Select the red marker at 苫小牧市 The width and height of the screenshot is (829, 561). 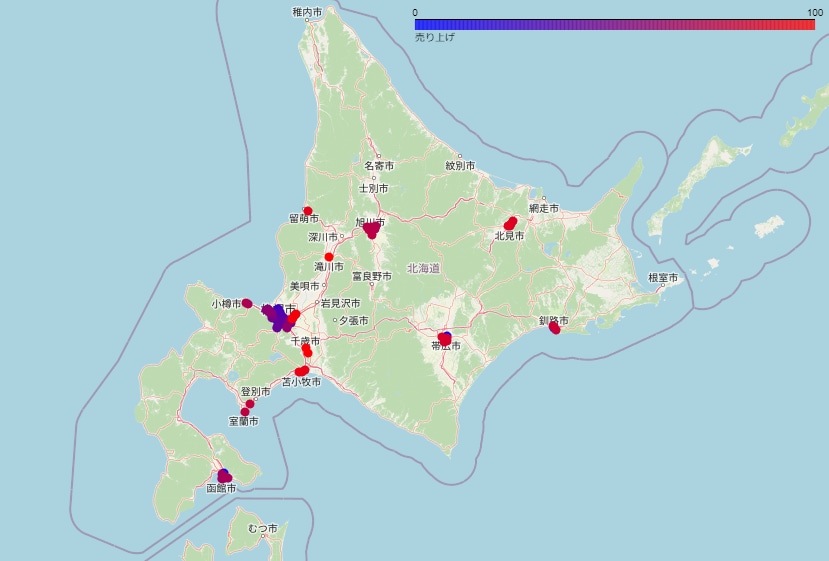[x=302, y=371]
